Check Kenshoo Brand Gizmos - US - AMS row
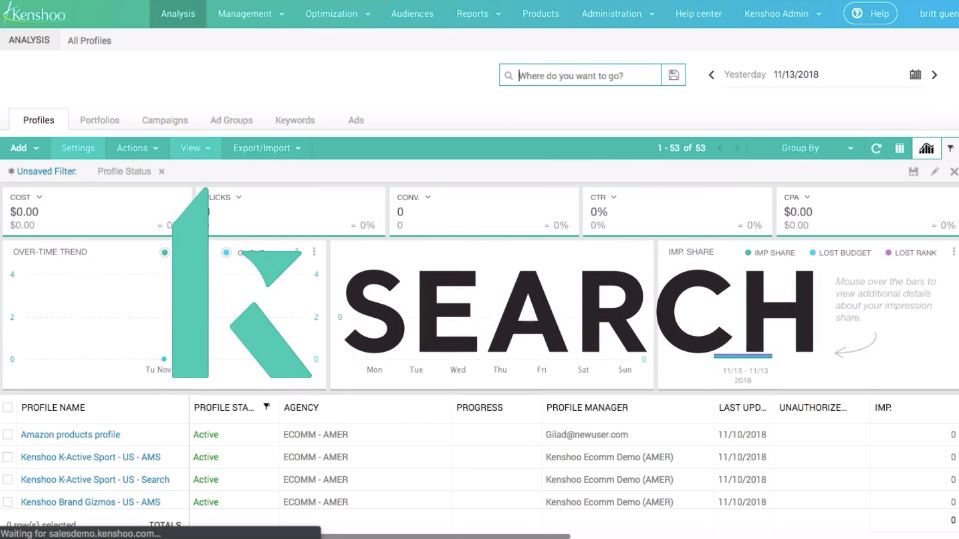This screenshot has width=959, height=539. click(8, 502)
